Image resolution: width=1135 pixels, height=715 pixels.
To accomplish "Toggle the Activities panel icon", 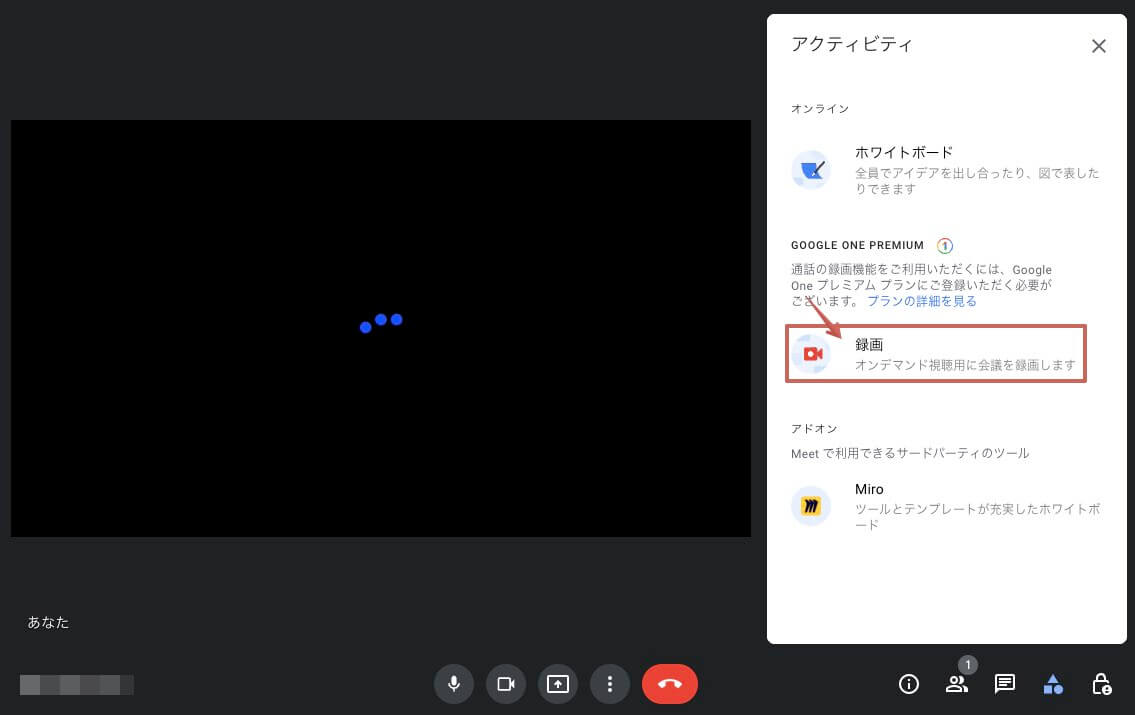I will [1052, 684].
